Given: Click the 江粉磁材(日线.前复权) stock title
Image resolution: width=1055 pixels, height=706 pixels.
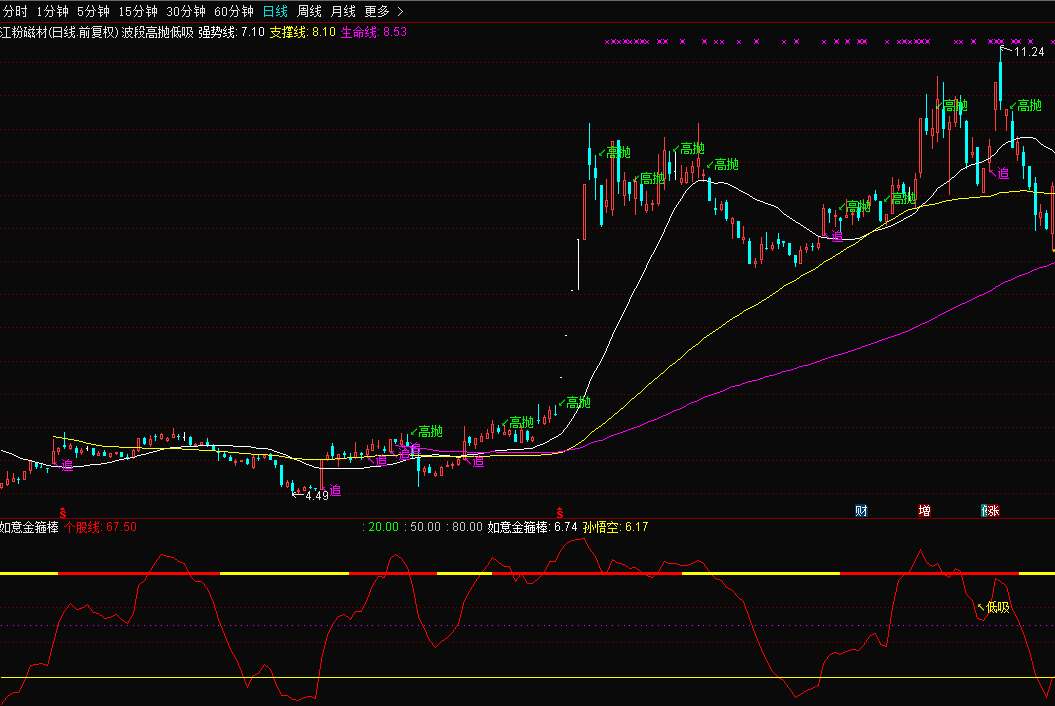Looking at the screenshot, I should pos(59,32).
